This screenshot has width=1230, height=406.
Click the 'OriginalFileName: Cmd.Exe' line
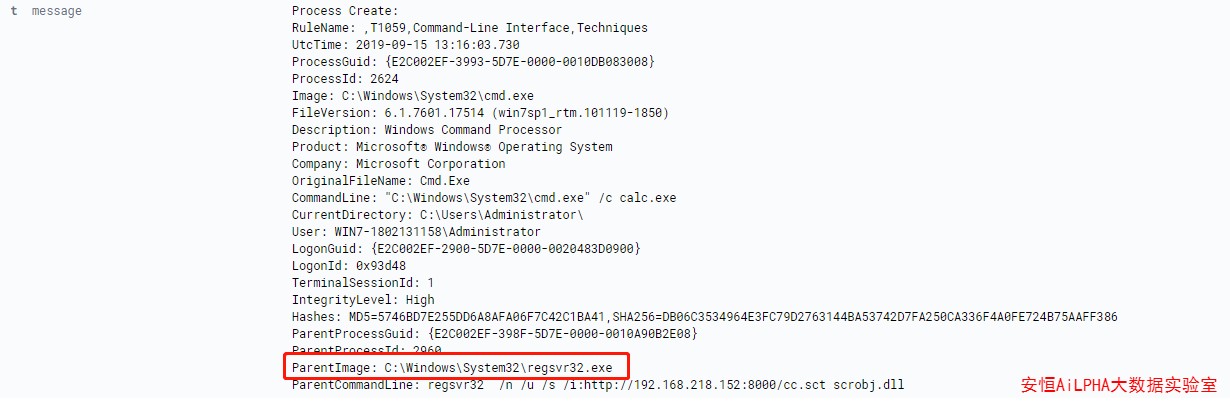click(380, 181)
